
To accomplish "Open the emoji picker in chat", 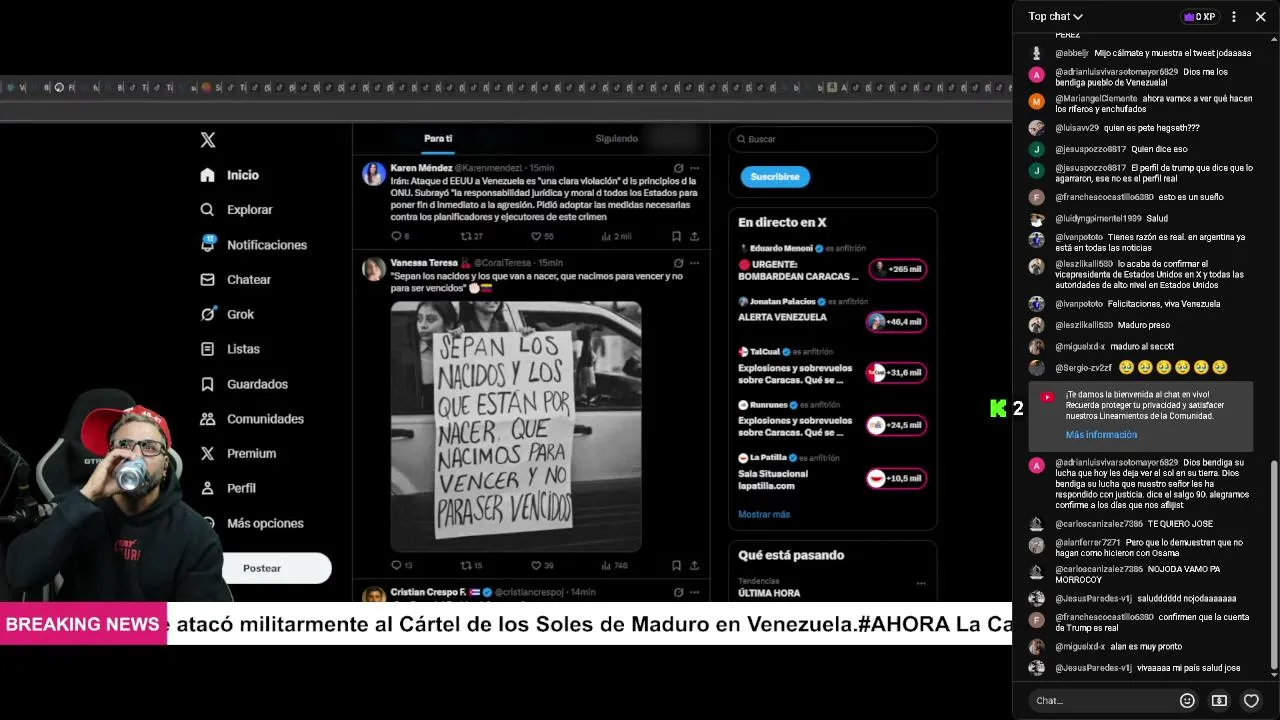I will click(x=1187, y=701).
